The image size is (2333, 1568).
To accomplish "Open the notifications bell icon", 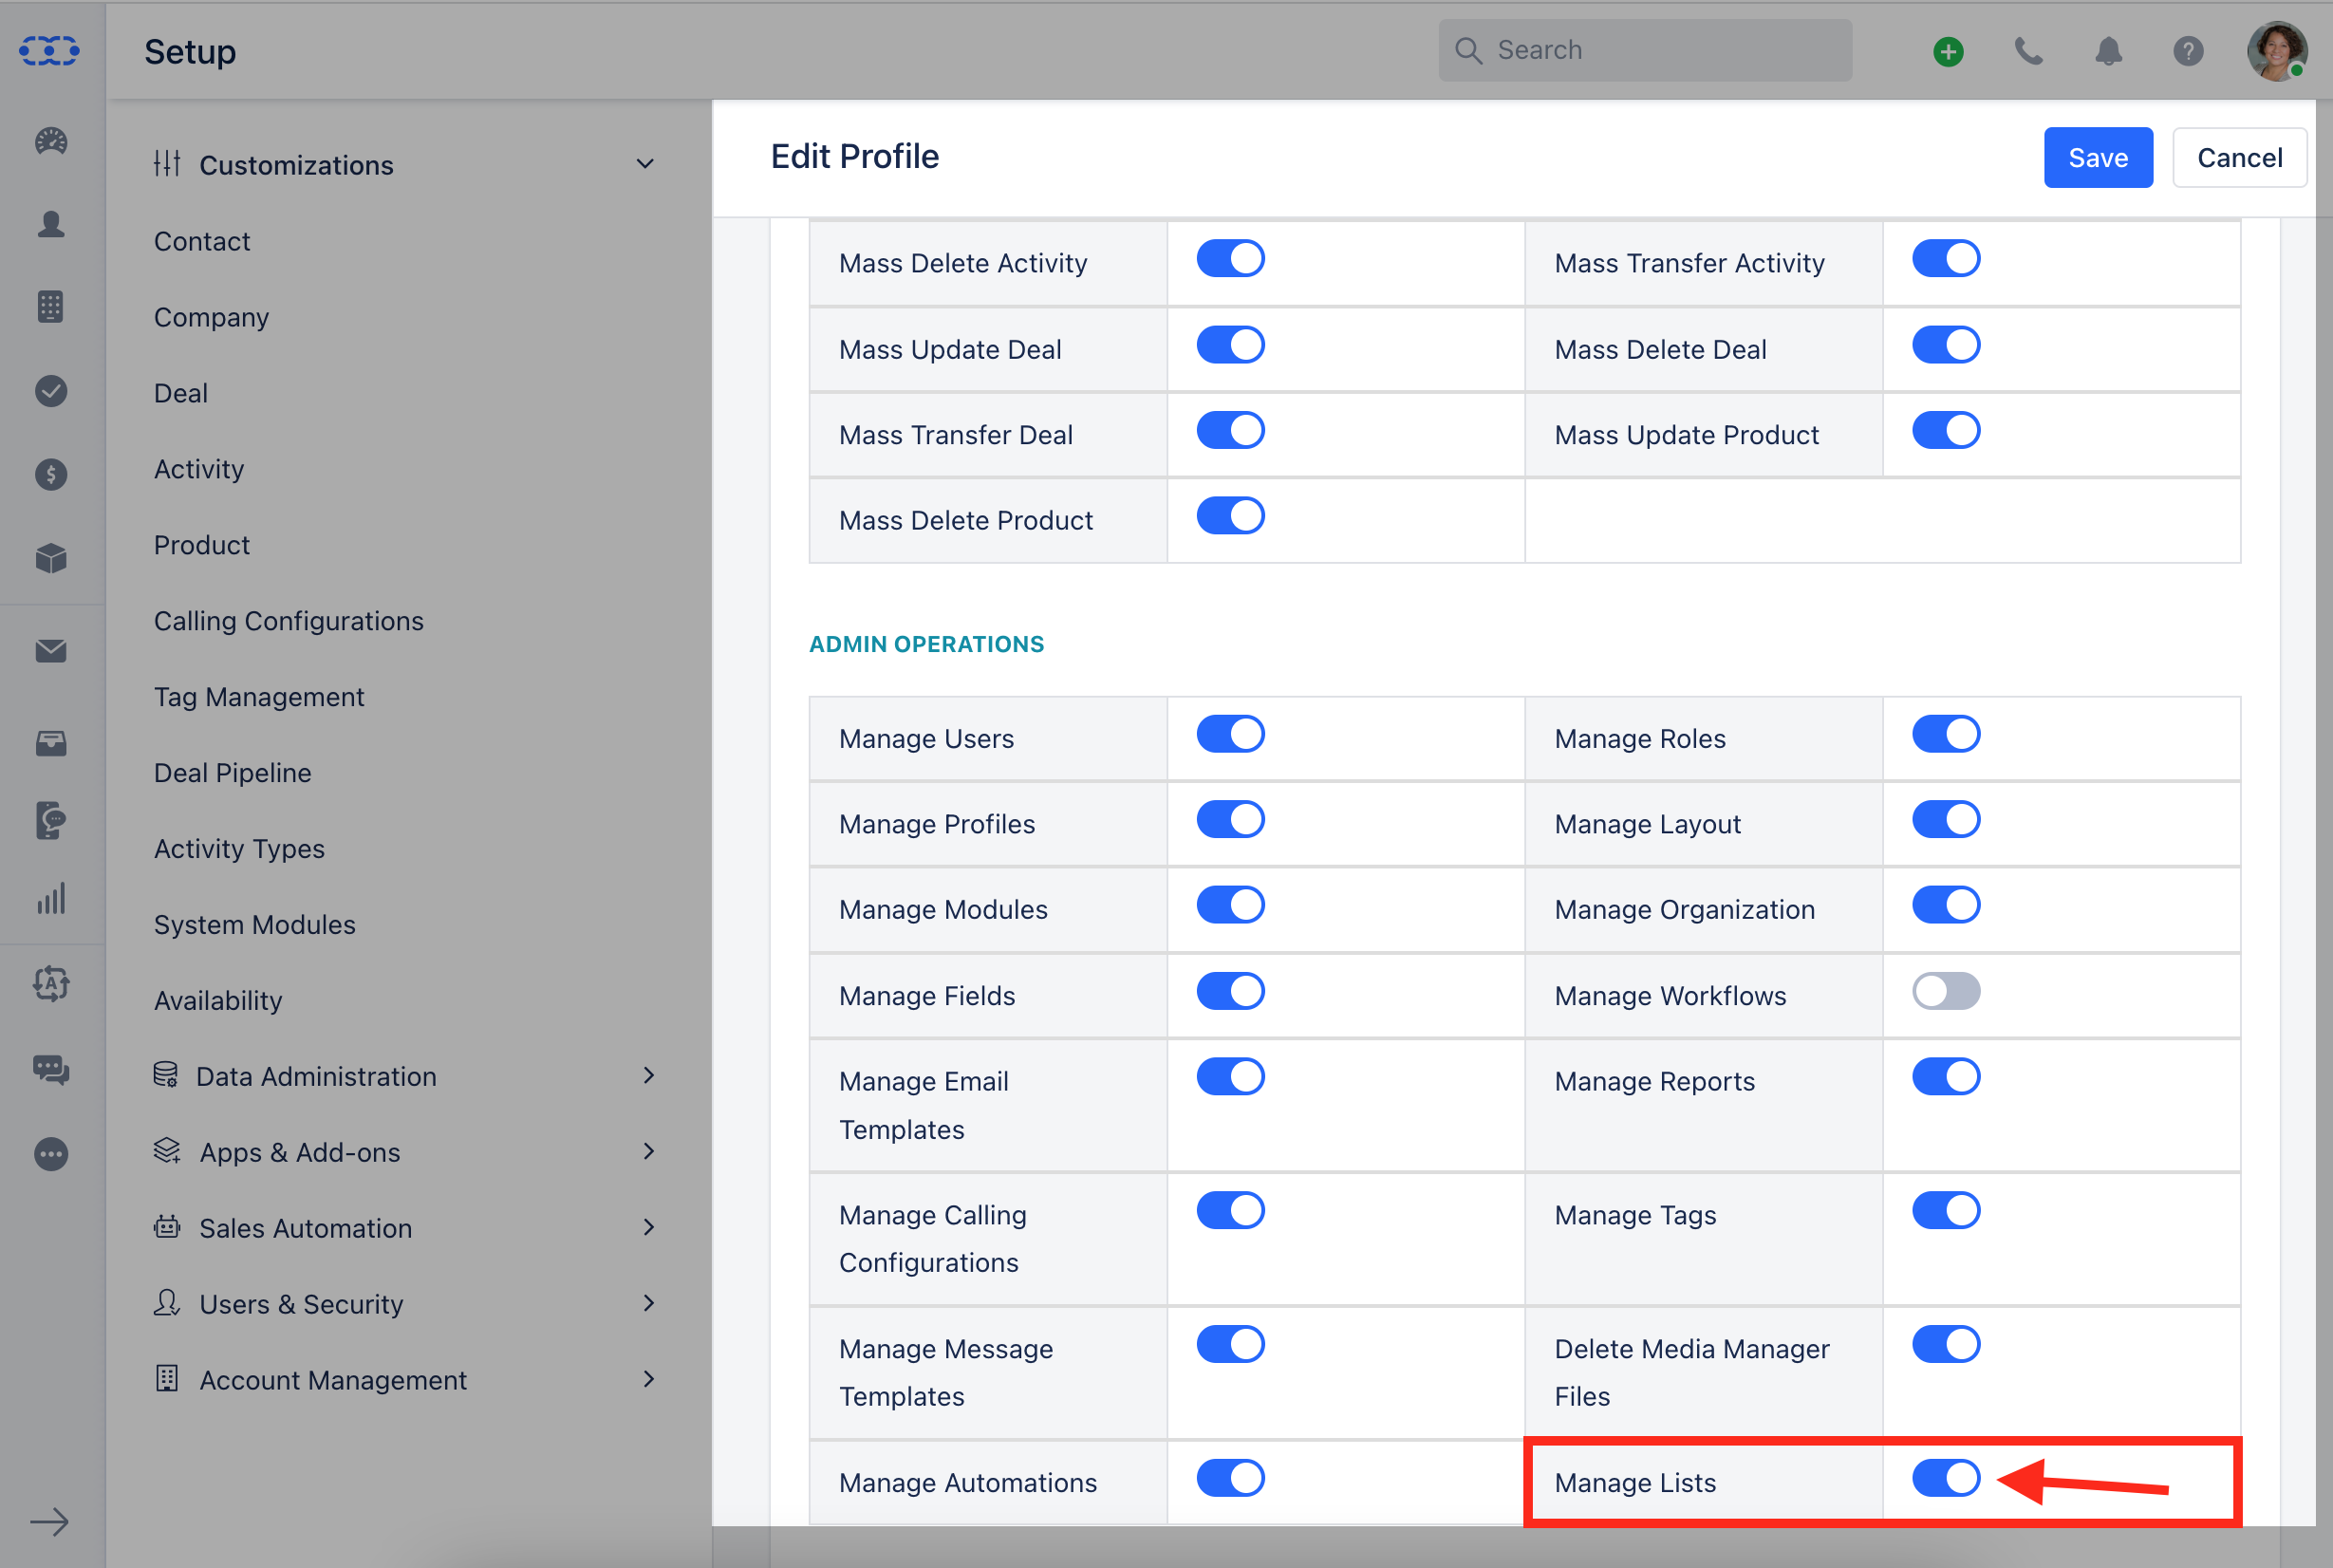I will [2108, 51].
